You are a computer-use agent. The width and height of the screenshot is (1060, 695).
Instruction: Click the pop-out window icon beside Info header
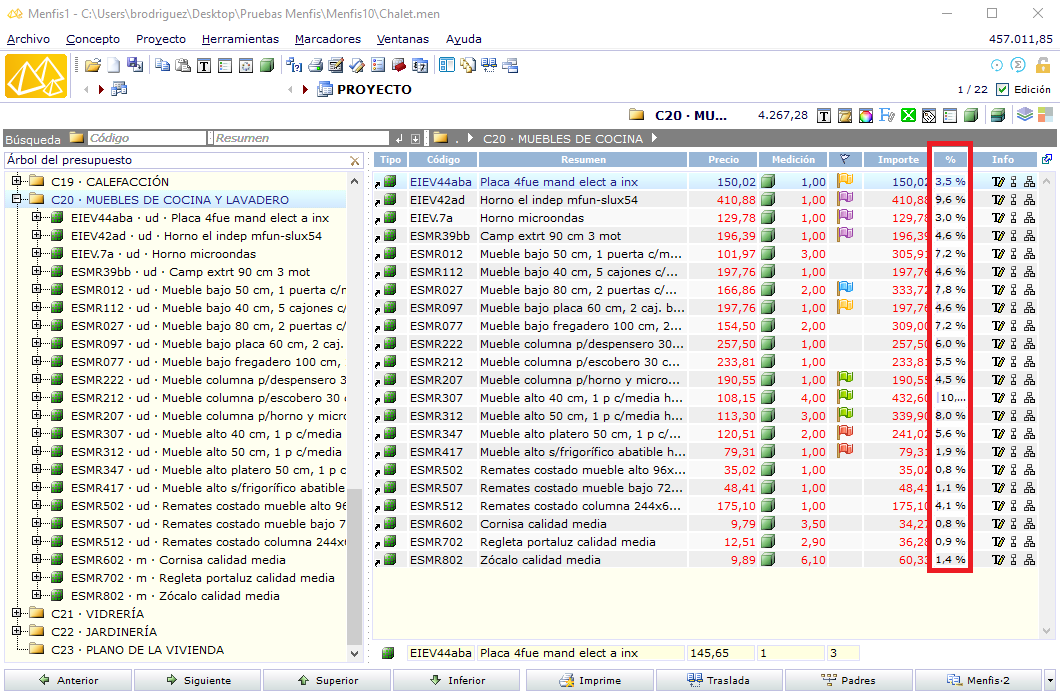click(1047, 159)
